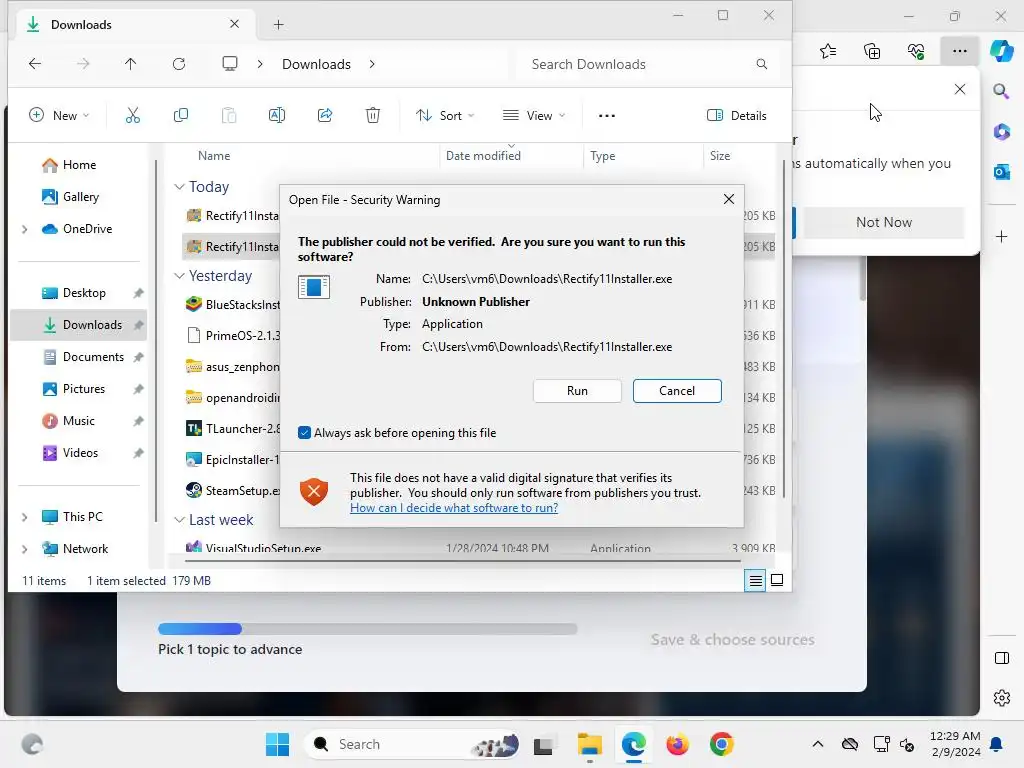Click the Share icon in Explorer toolbar
Screen dimensions: 1024x768
pyautogui.click(x=325, y=116)
